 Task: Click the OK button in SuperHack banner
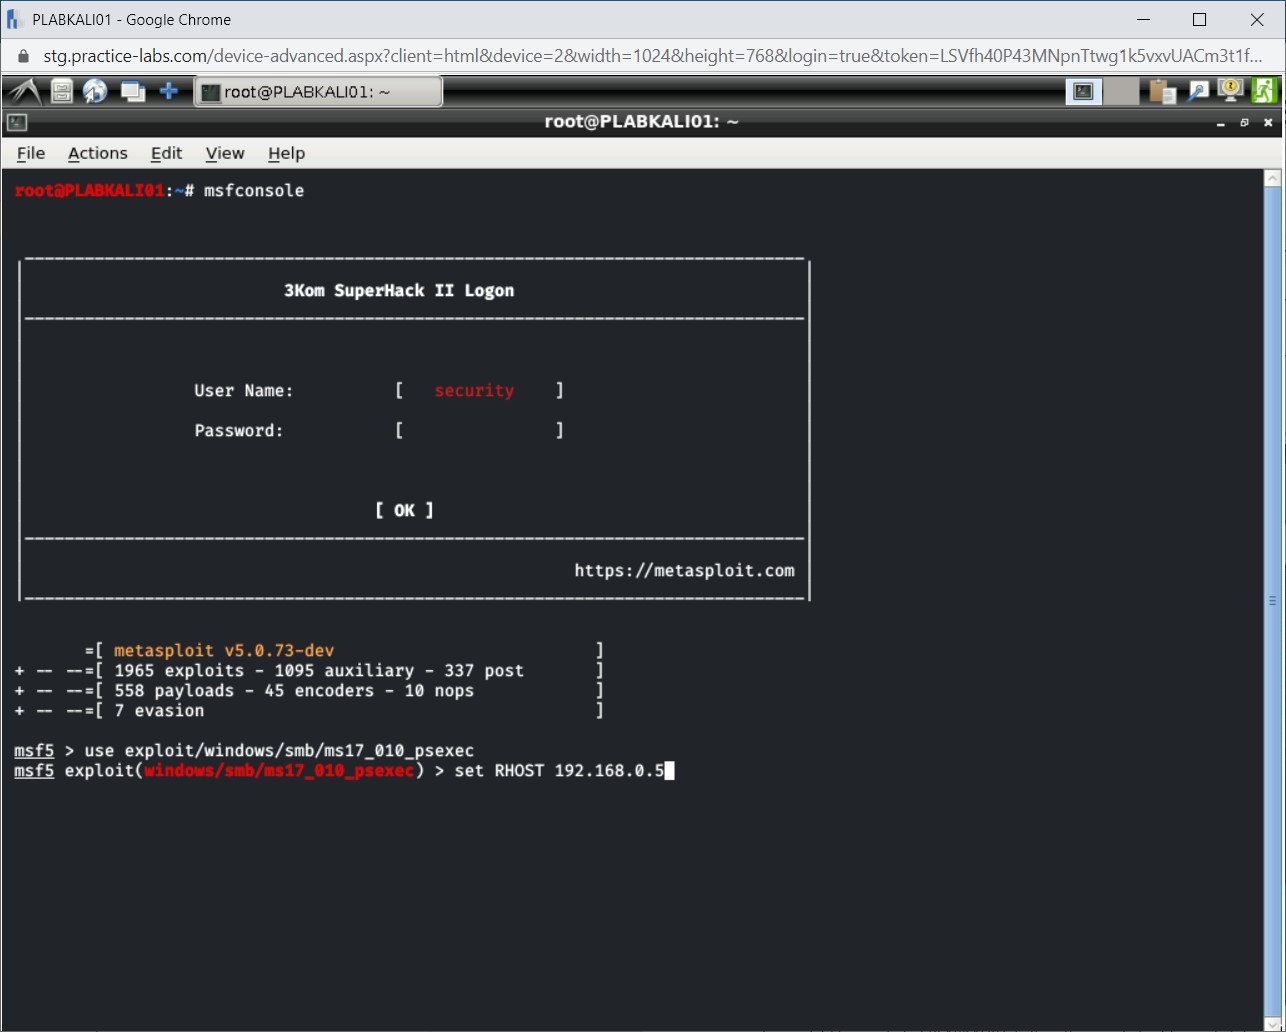404,510
